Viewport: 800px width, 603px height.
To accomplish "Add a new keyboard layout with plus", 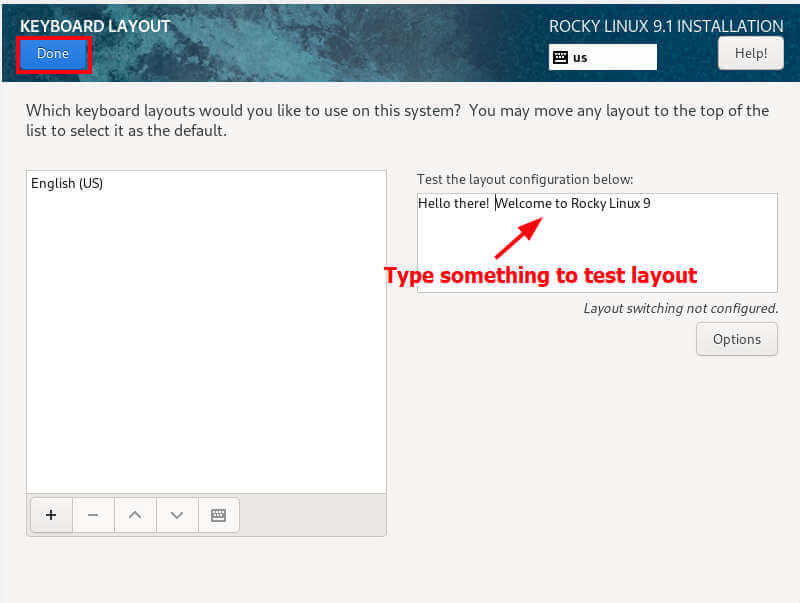I will (51, 515).
